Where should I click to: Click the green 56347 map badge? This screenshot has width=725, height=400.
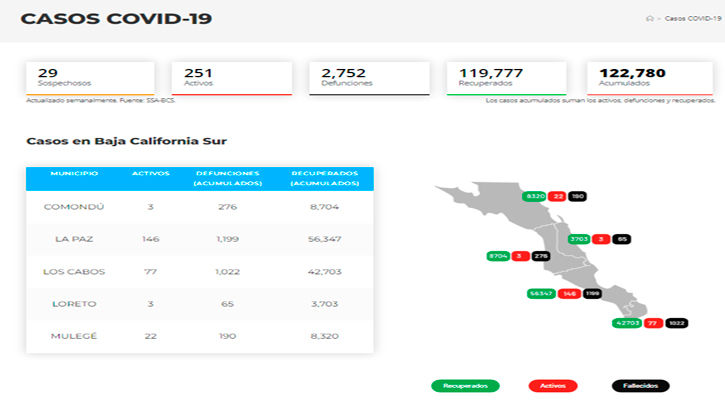541,294
